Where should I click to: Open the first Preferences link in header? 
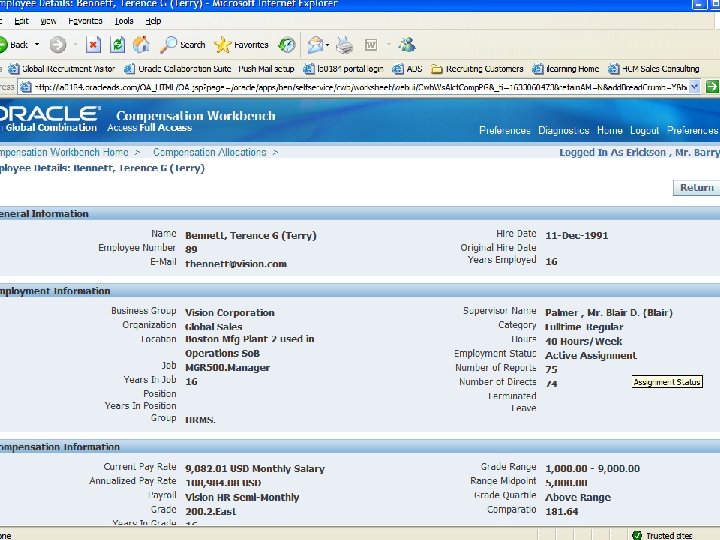tap(505, 130)
